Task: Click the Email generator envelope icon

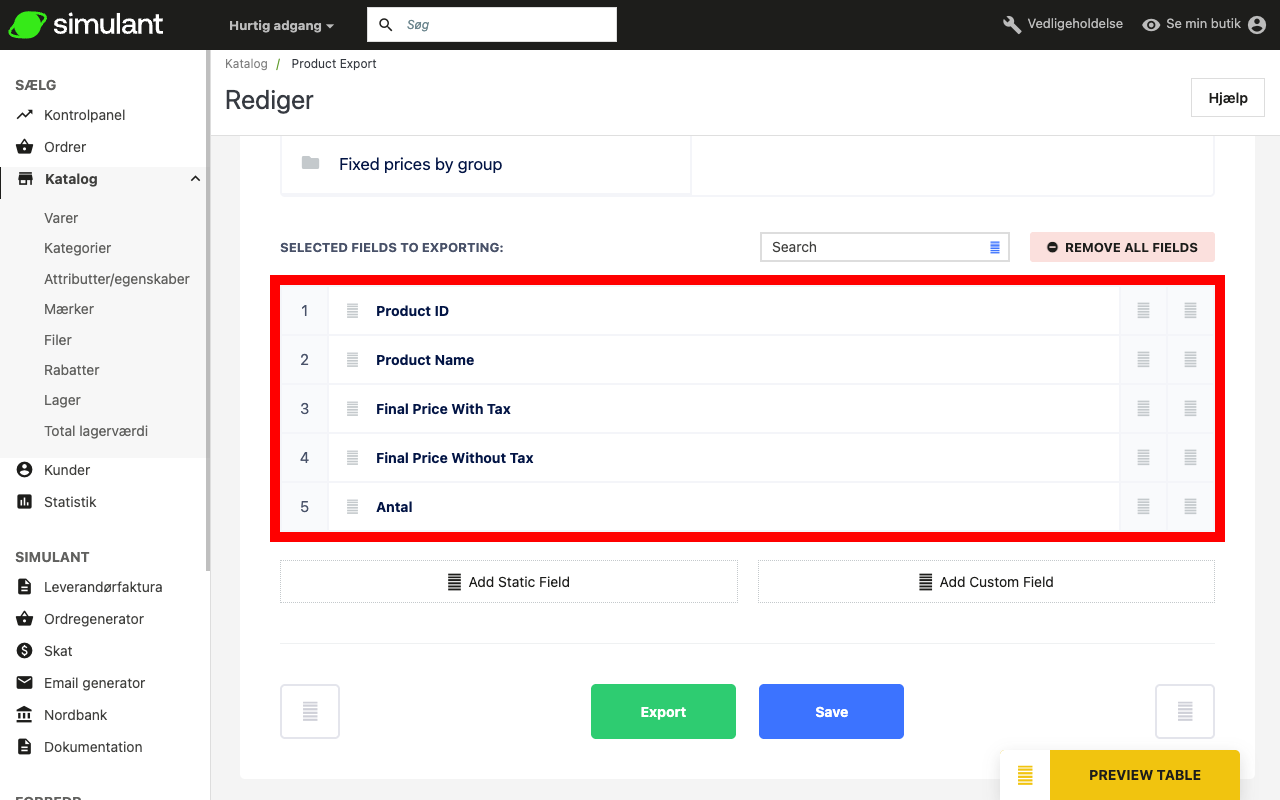Action: (x=25, y=683)
